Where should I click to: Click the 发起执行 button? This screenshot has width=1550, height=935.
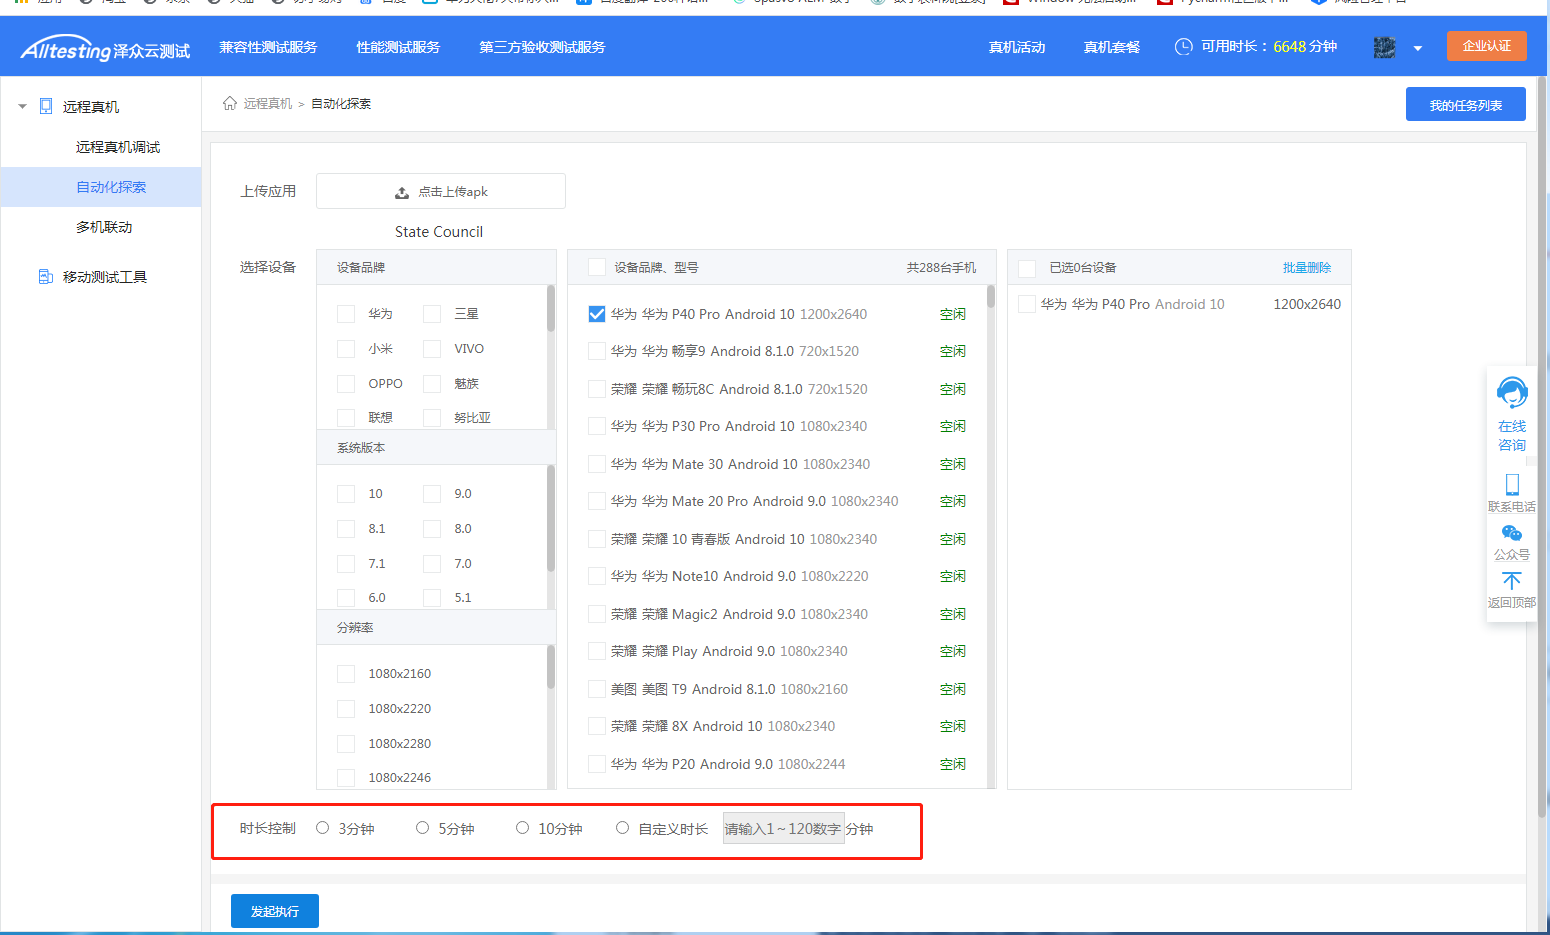pyautogui.click(x=275, y=911)
